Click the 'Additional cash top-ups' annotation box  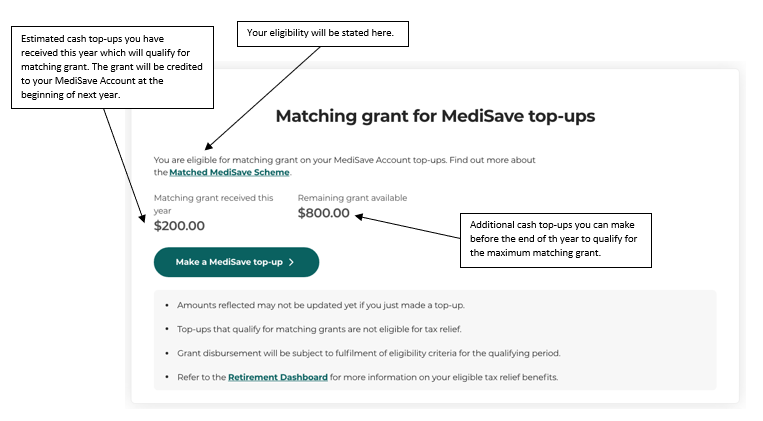tap(556, 240)
